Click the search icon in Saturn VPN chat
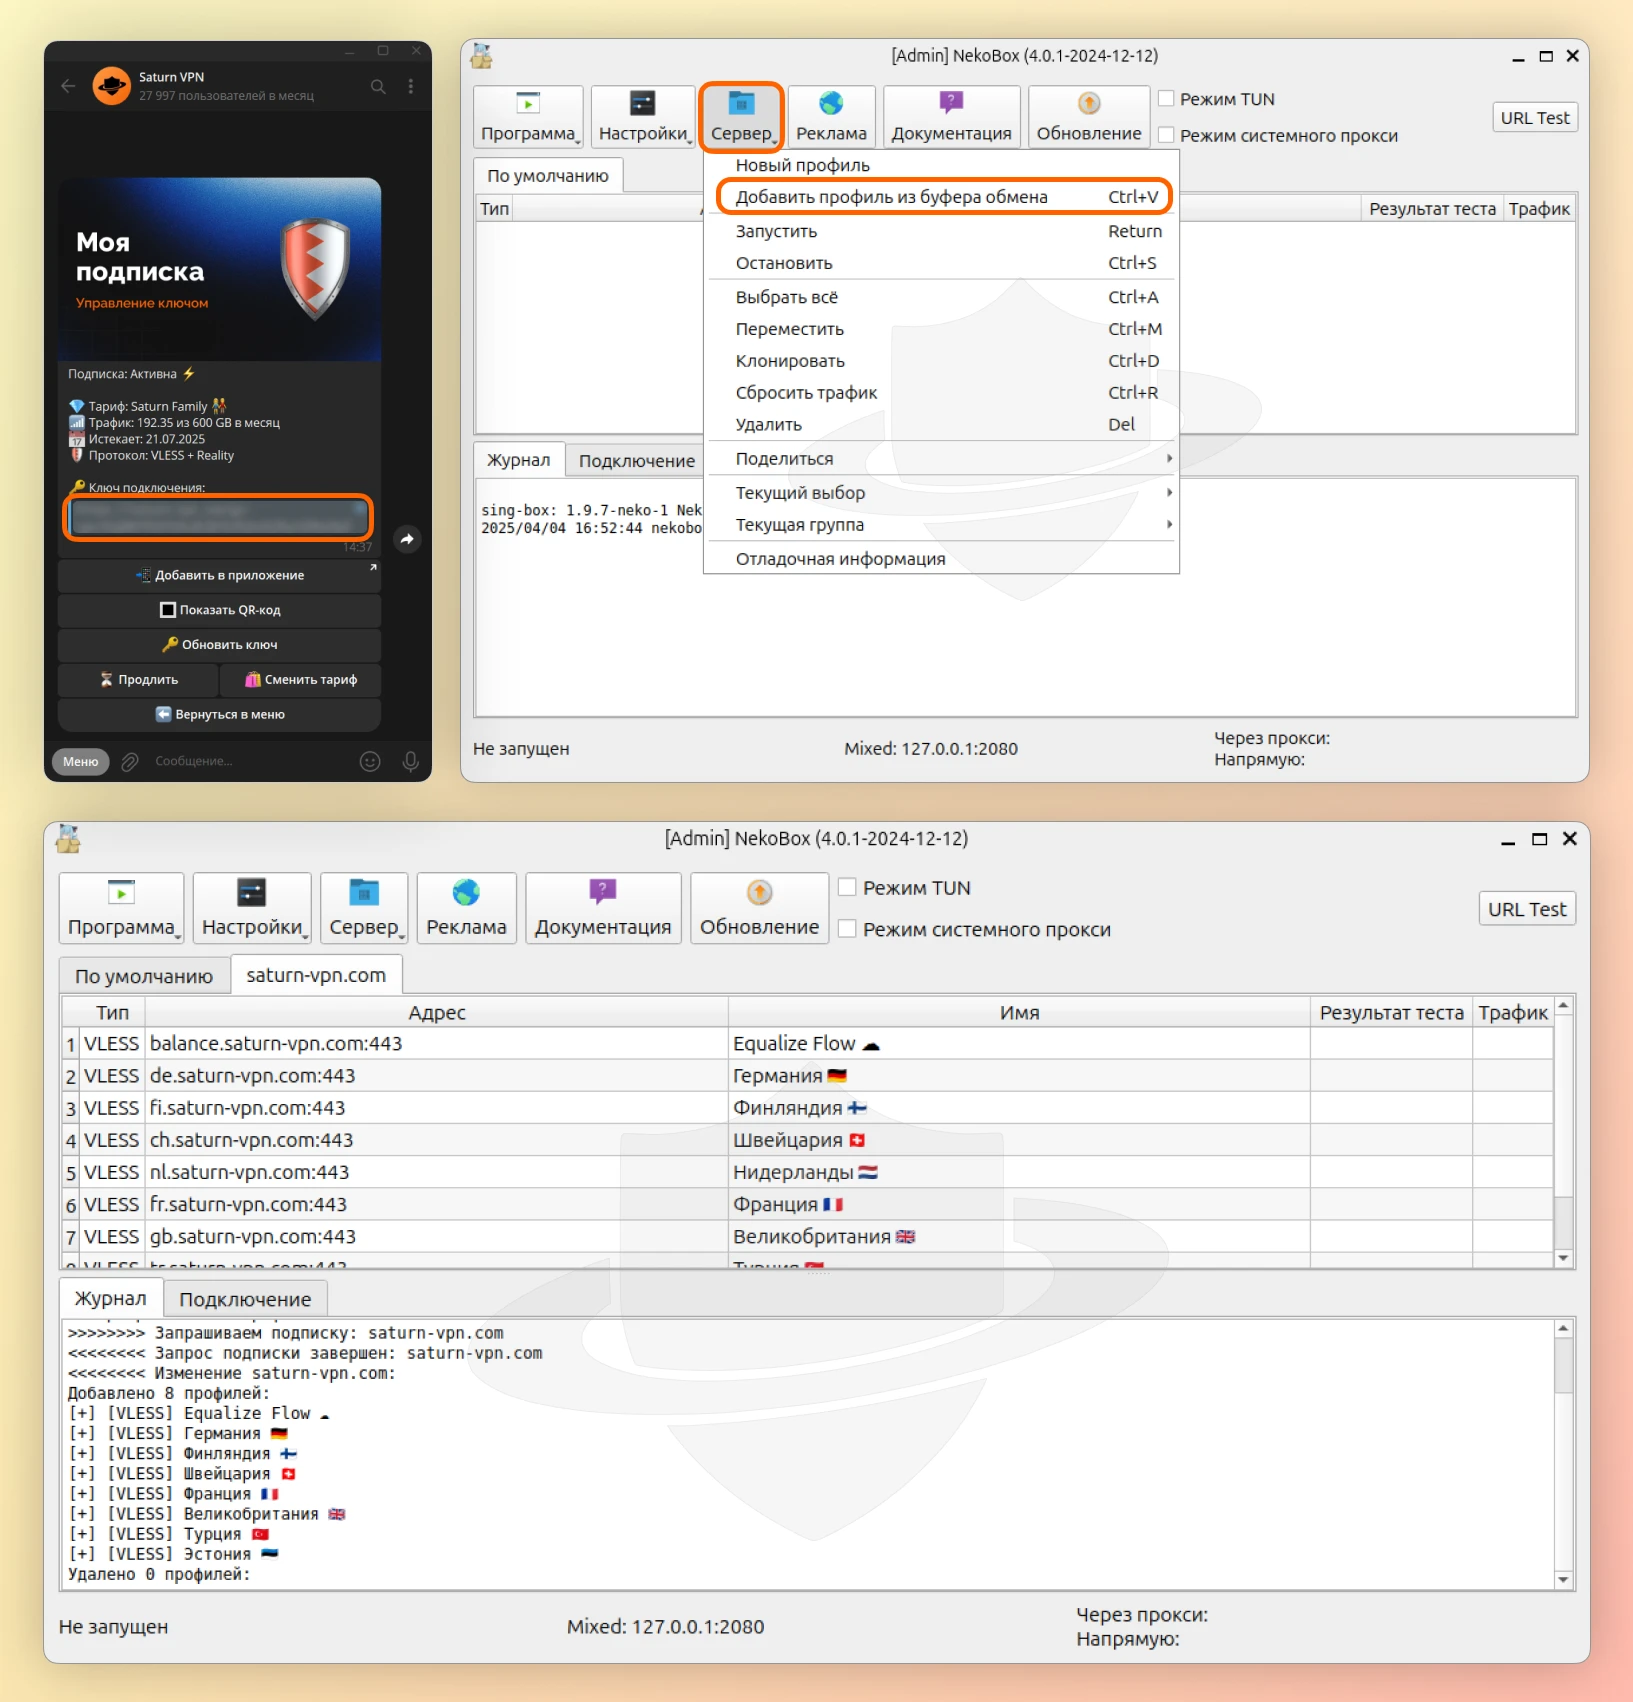Image resolution: width=1633 pixels, height=1702 pixels. click(x=378, y=87)
